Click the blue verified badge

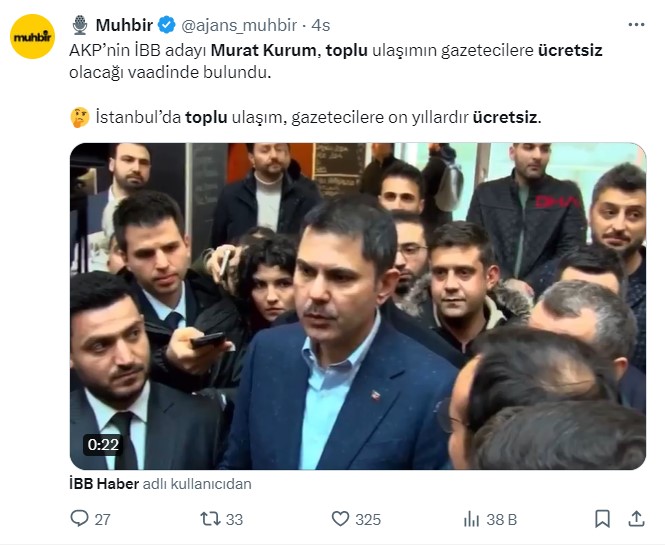coord(167,25)
